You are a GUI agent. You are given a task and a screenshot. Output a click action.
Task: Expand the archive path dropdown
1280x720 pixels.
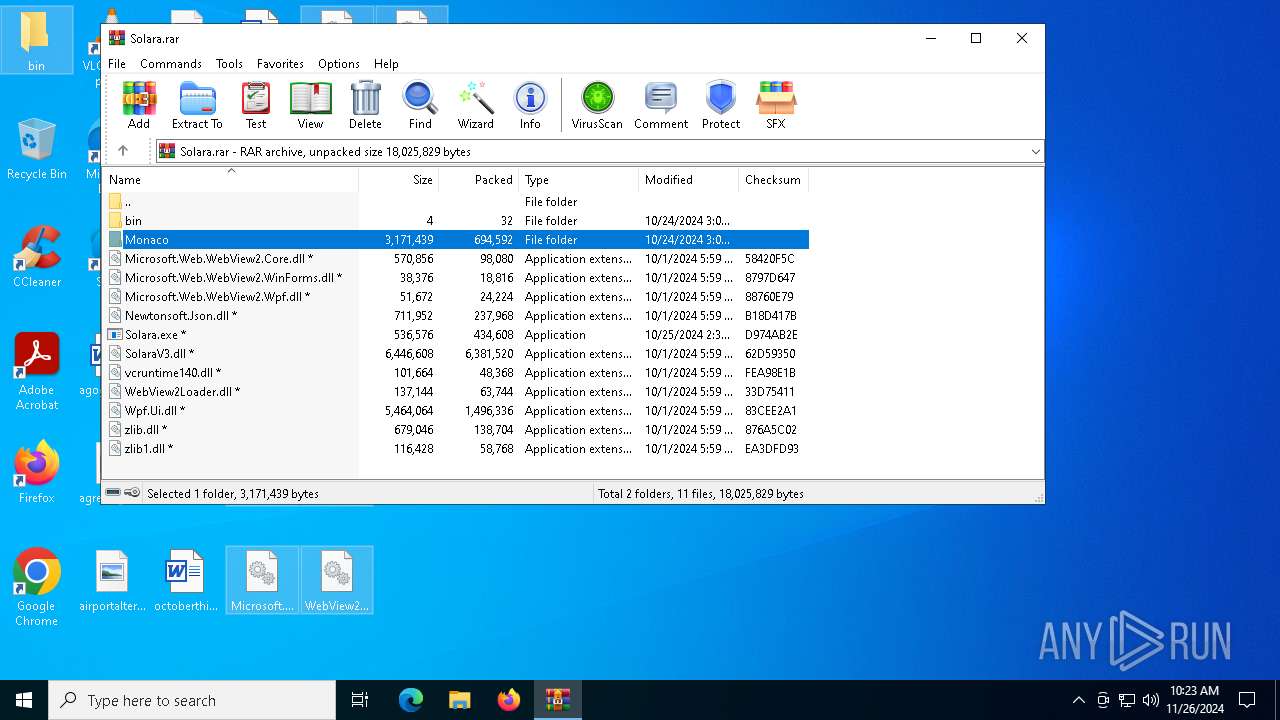1035,152
